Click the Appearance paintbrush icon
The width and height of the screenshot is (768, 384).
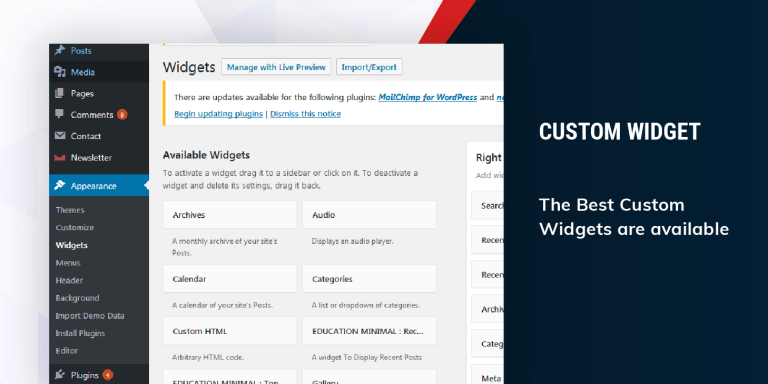[x=60, y=185]
